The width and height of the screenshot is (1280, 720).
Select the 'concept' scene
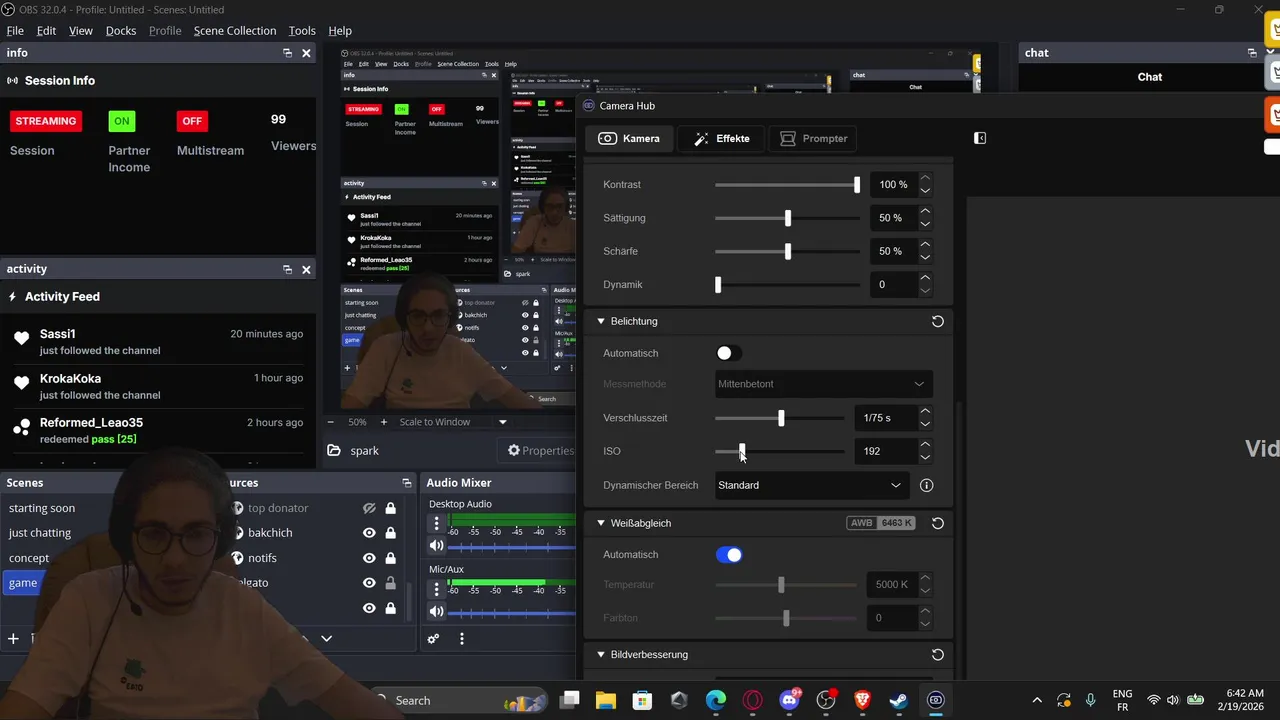click(29, 558)
